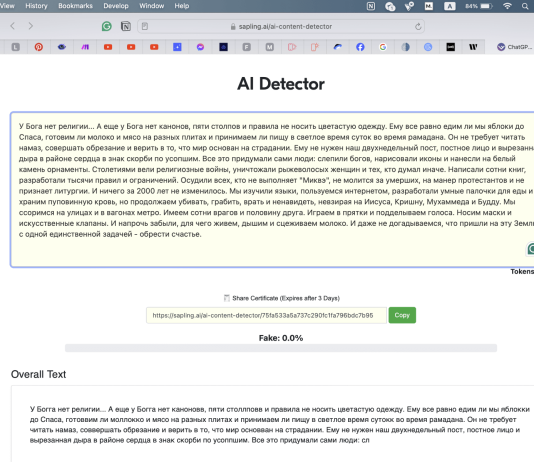
Task: Click the Fake percentage progress bar
Action: point(281,348)
